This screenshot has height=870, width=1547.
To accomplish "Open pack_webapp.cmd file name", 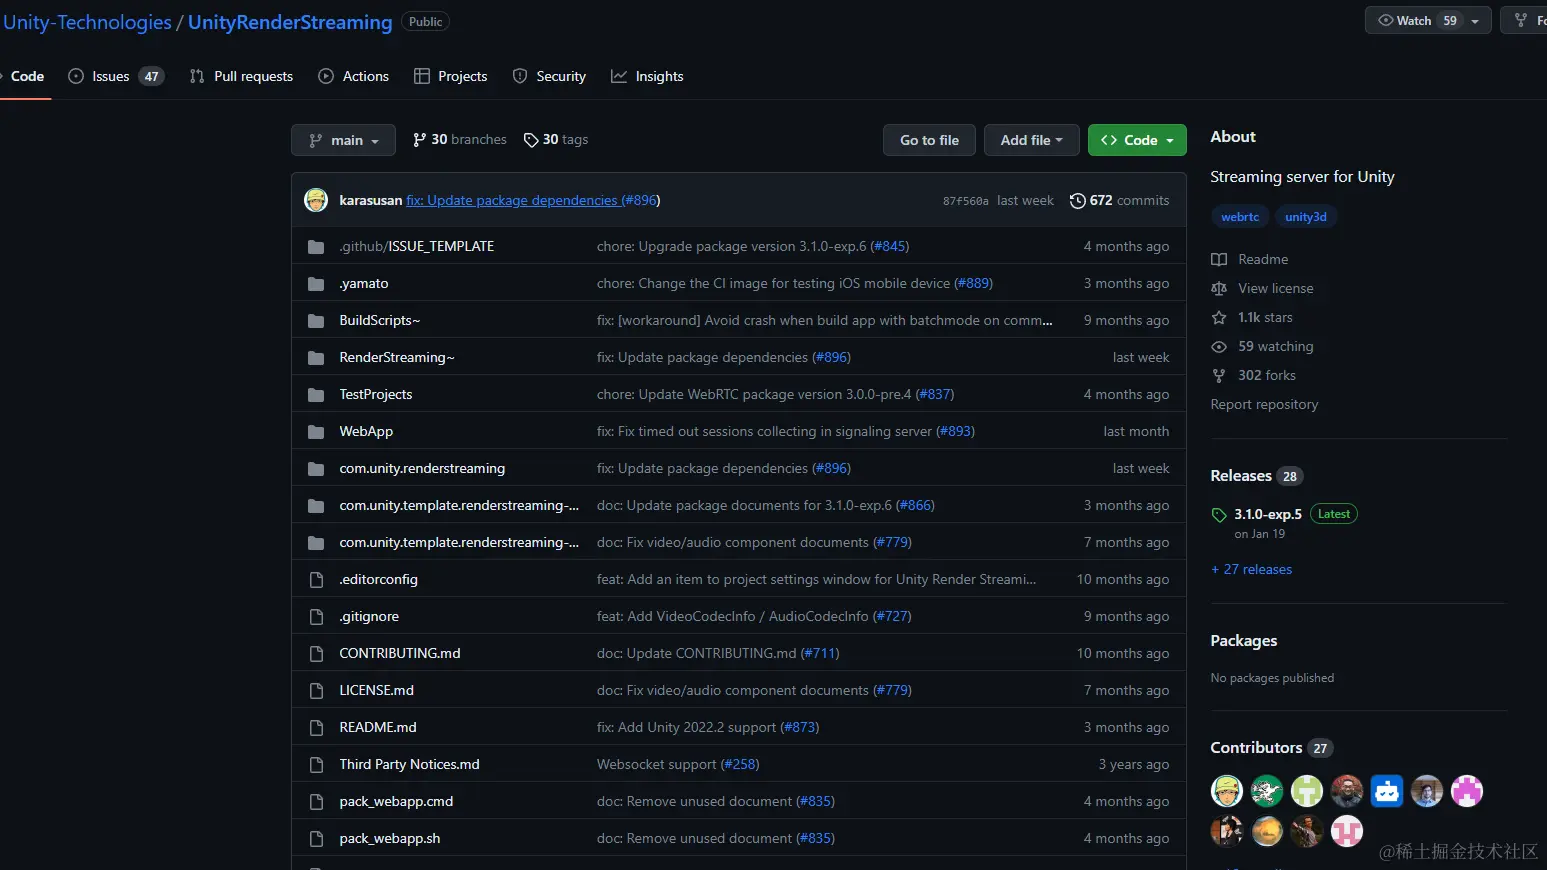I will [396, 802].
